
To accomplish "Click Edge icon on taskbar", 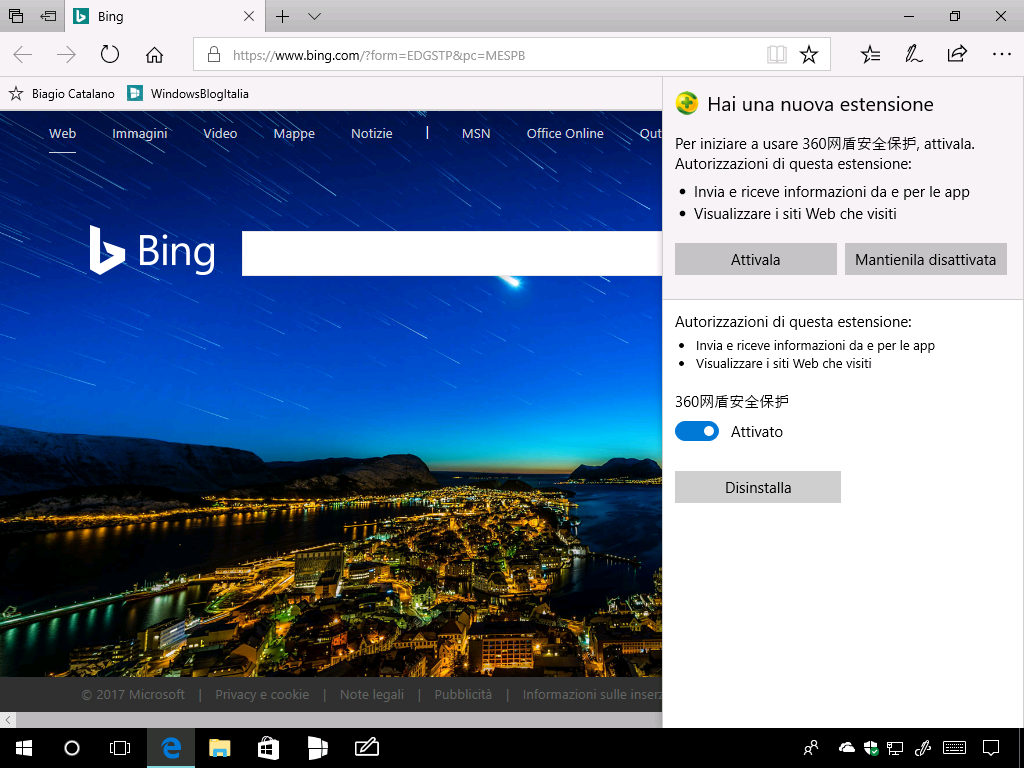I will (171, 748).
